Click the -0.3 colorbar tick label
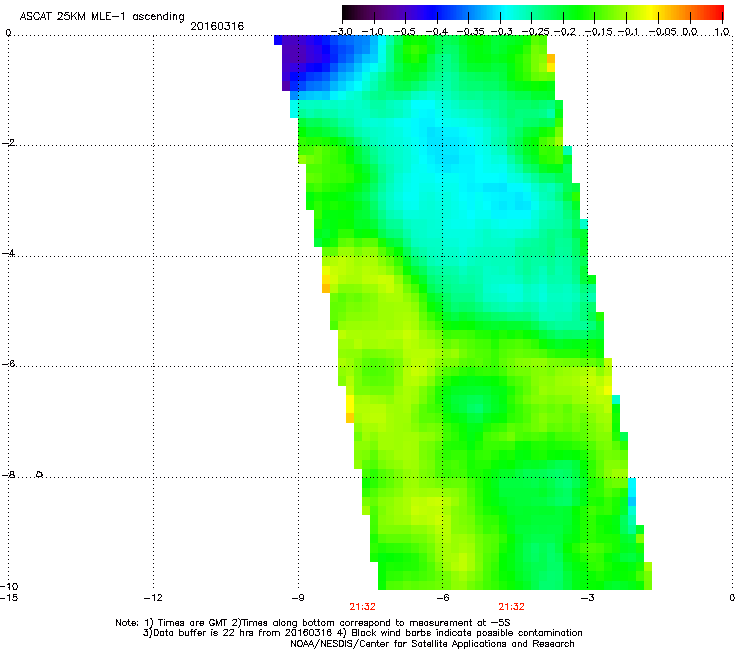The width and height of the screenshot is (740, 650). tap(502, 32)
